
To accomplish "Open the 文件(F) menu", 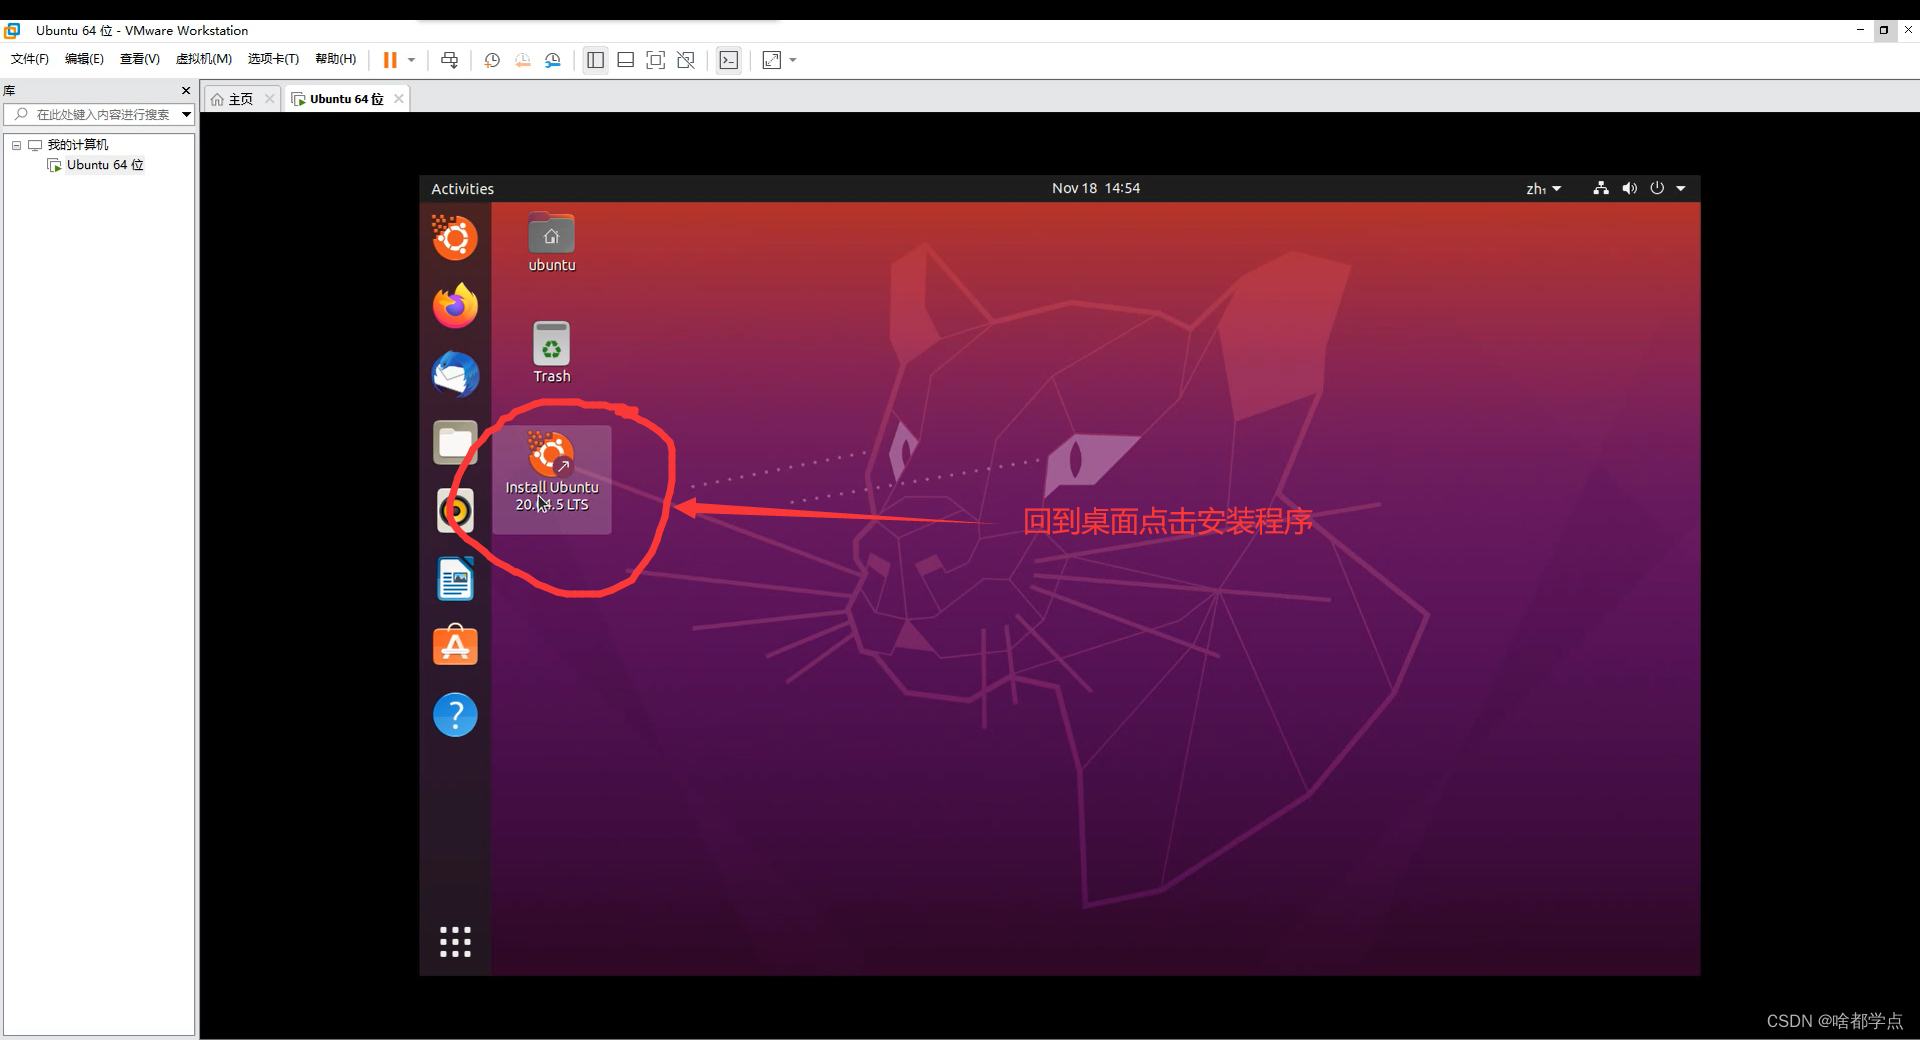I will click(x=30, y=59).
